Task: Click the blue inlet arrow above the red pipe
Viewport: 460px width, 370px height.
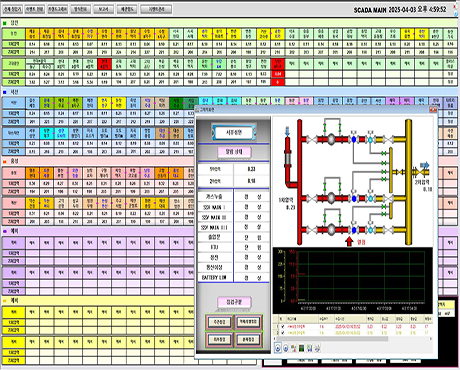Action: click(287, 131)
